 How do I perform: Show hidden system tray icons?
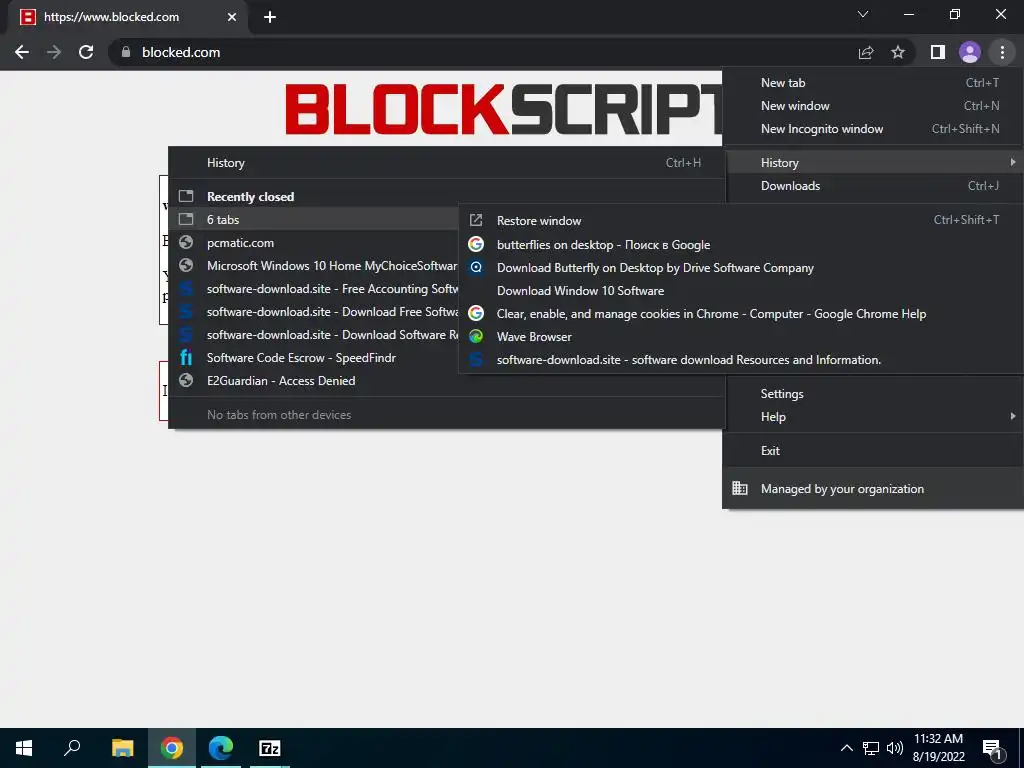pyautogui.click(x=846, y=748)
